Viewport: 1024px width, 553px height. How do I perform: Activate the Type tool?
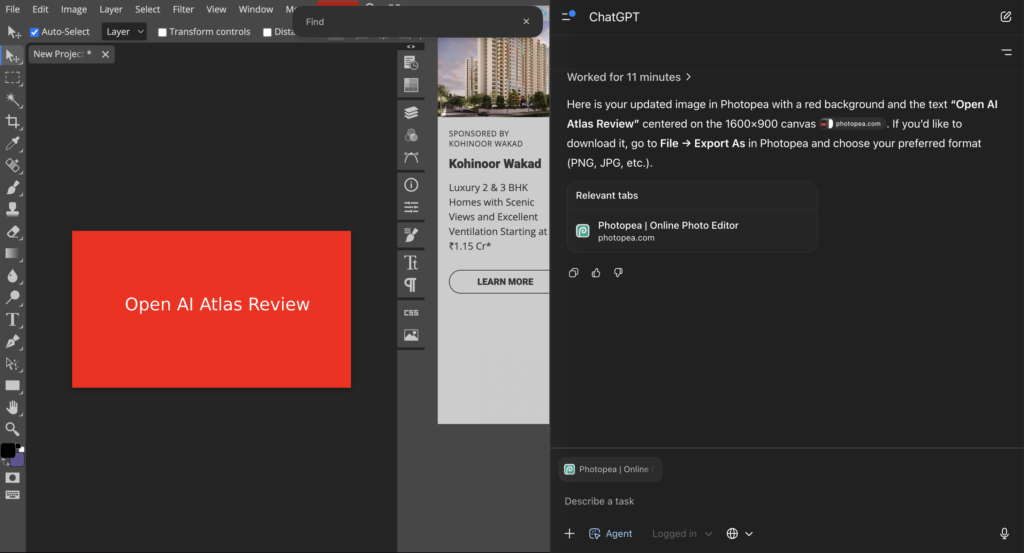pos(13,320)
